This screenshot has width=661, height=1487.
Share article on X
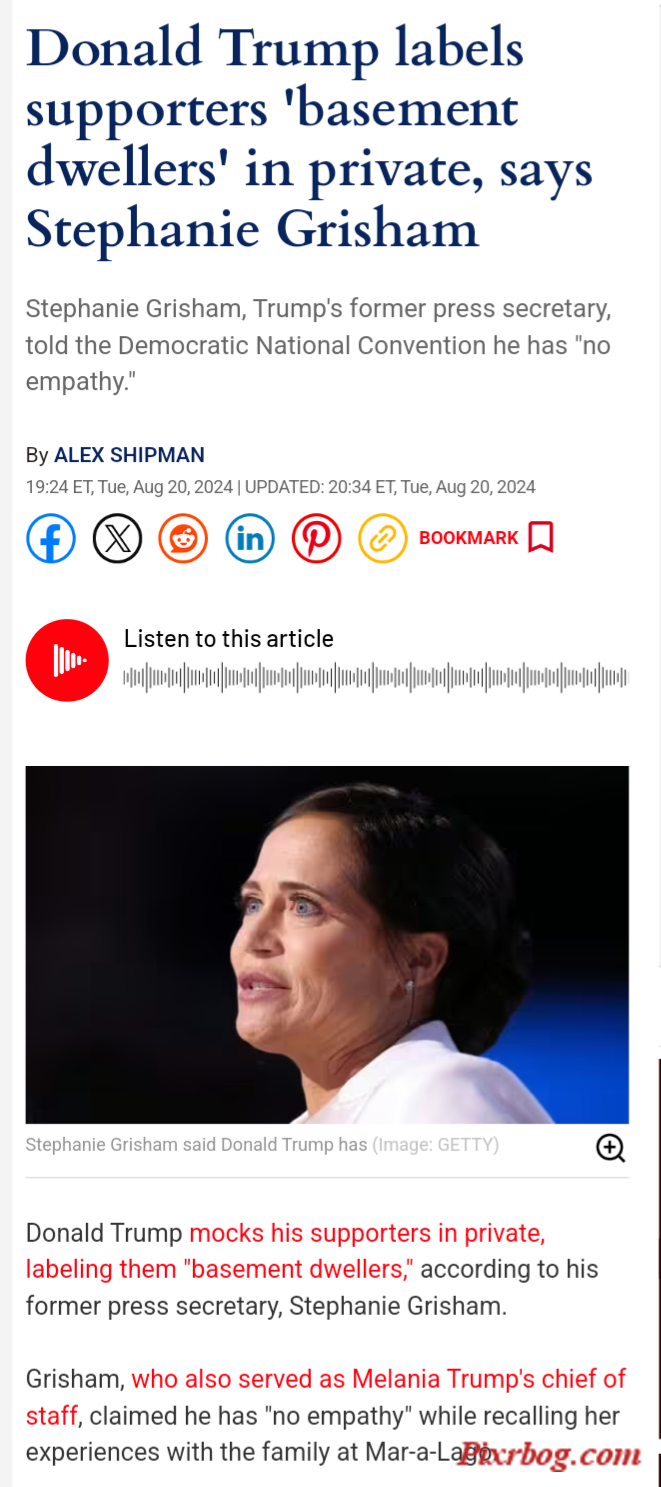coord(117,538)
